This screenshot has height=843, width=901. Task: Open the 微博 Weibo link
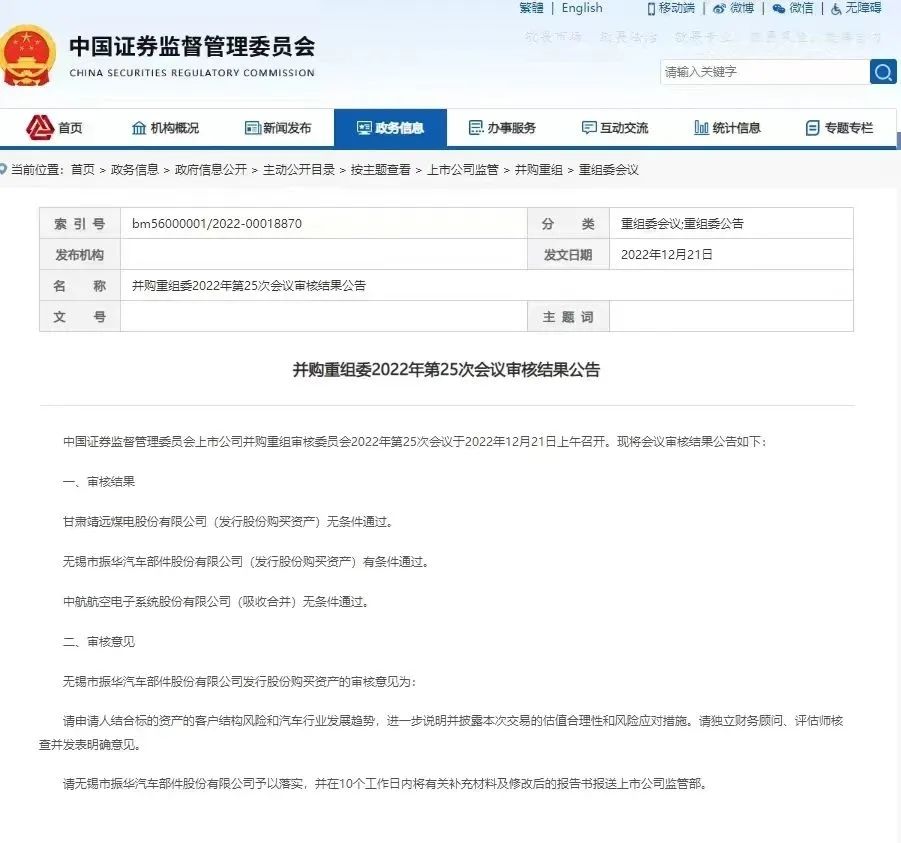click(734, 9)
